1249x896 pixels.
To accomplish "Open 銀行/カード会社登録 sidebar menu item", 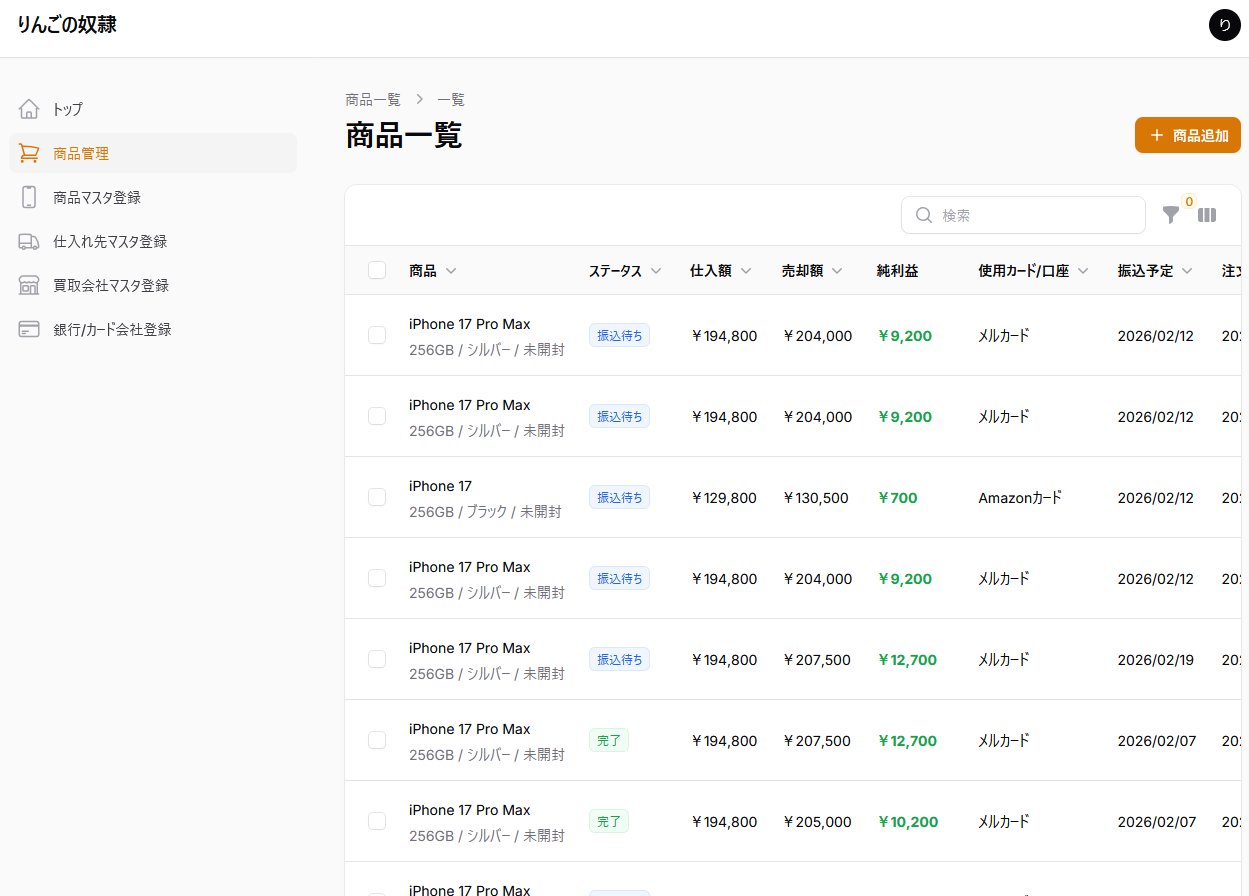I will [112, 329].
